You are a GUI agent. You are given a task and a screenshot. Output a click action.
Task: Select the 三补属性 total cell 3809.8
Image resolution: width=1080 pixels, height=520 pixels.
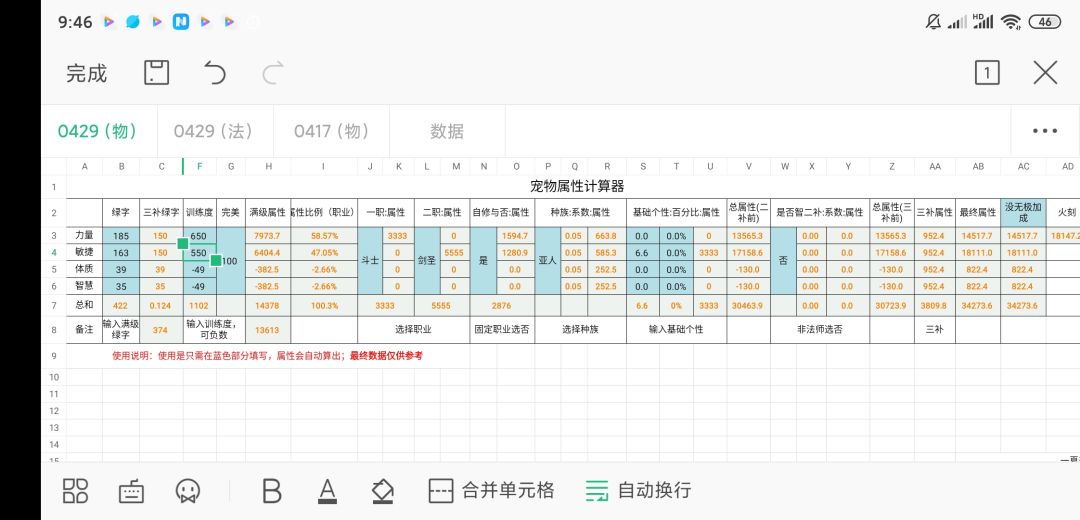coord(934,305)
